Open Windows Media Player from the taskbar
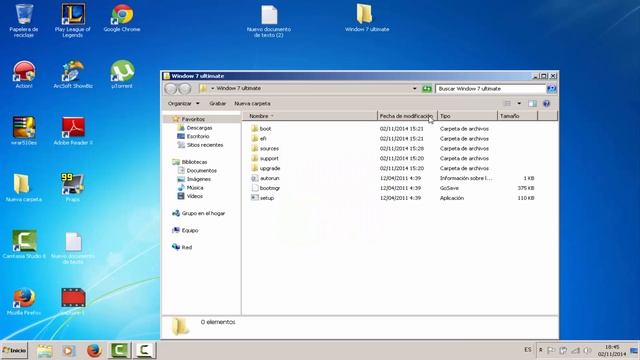This screenshot has height=360, width=640. (69, 351)
